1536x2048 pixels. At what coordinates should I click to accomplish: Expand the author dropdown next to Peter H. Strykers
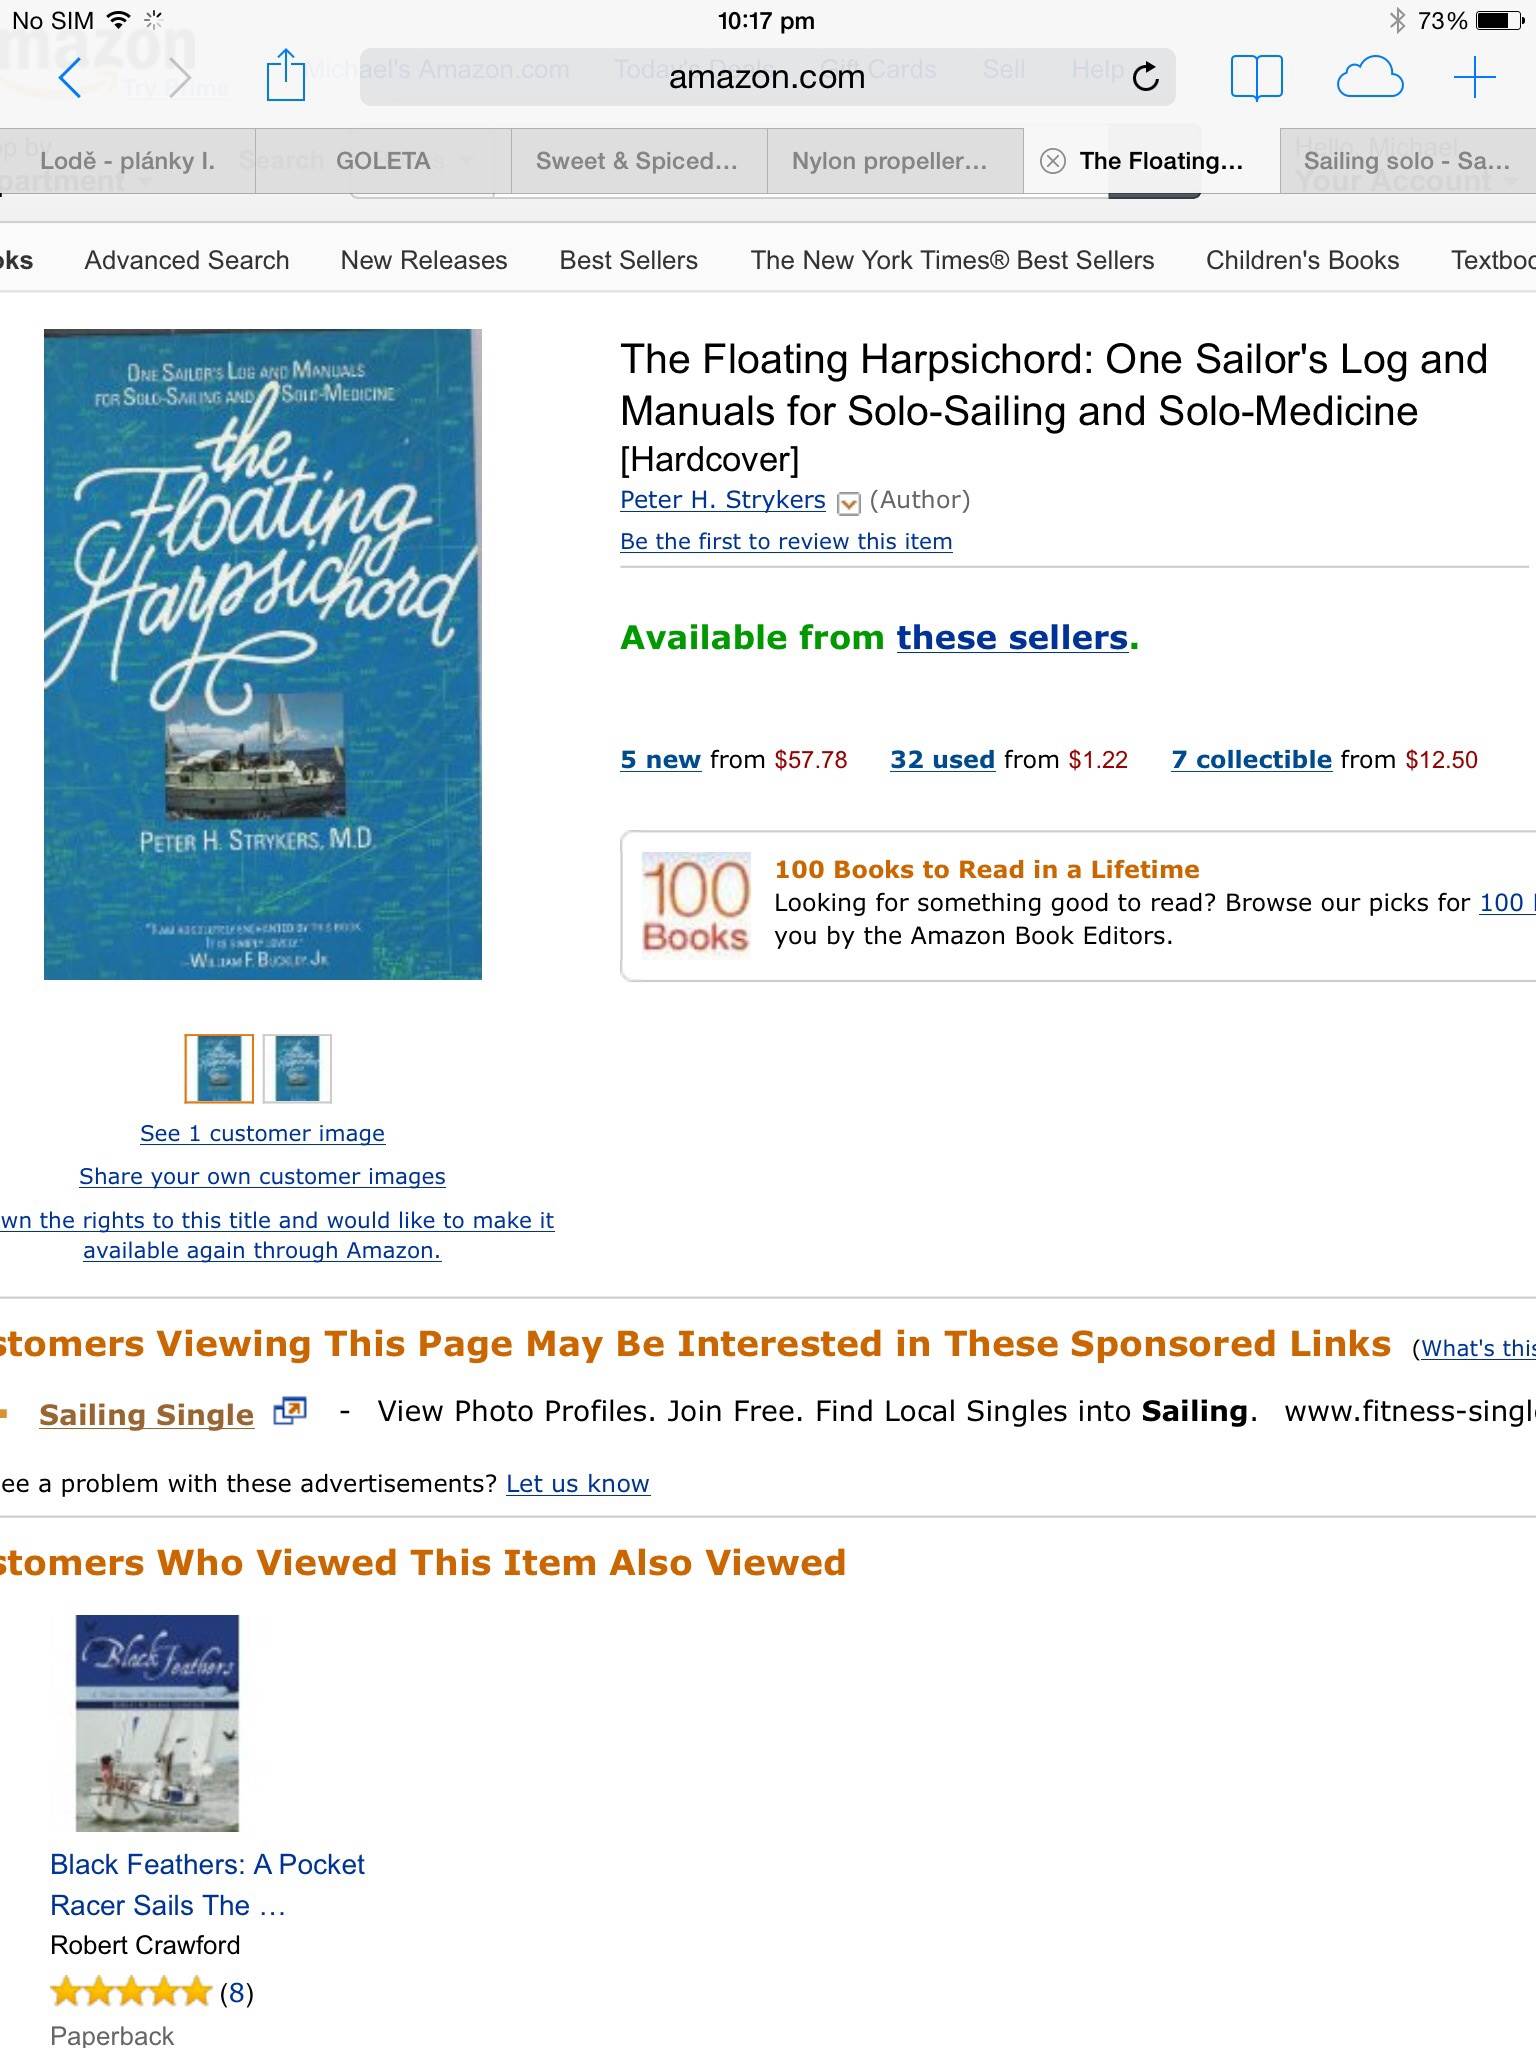tap(848, 503)
